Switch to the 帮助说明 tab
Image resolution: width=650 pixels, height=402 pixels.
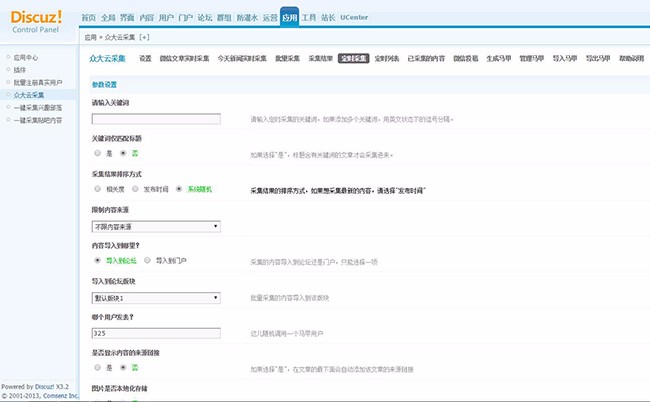[631, 58]
